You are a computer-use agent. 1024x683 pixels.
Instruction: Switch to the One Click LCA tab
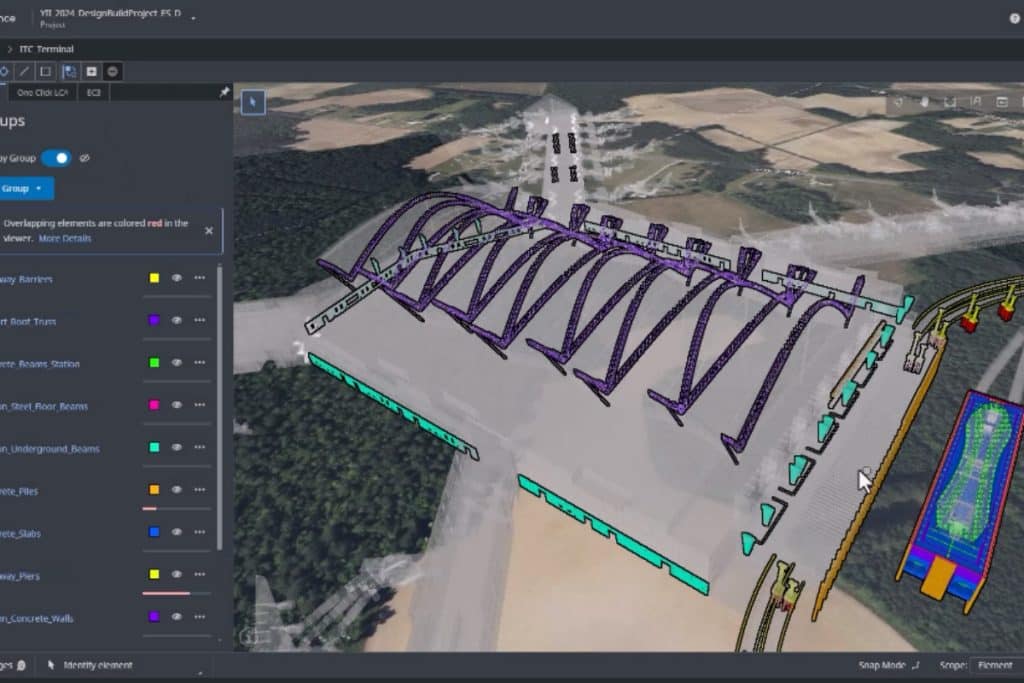point(42,93)
